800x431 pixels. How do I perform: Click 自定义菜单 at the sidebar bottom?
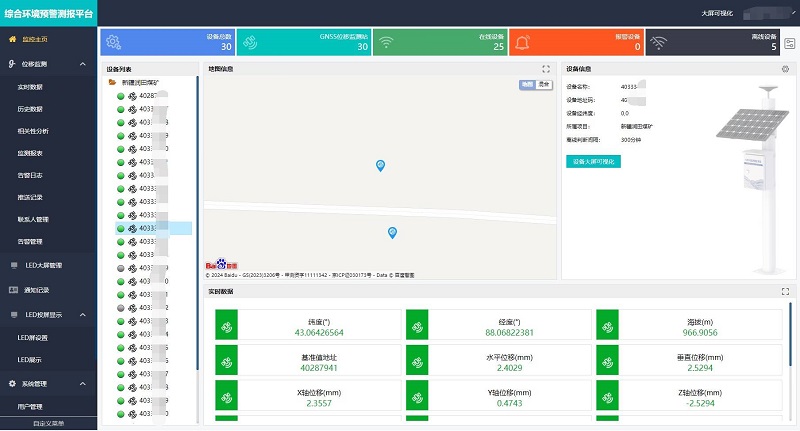48,423
